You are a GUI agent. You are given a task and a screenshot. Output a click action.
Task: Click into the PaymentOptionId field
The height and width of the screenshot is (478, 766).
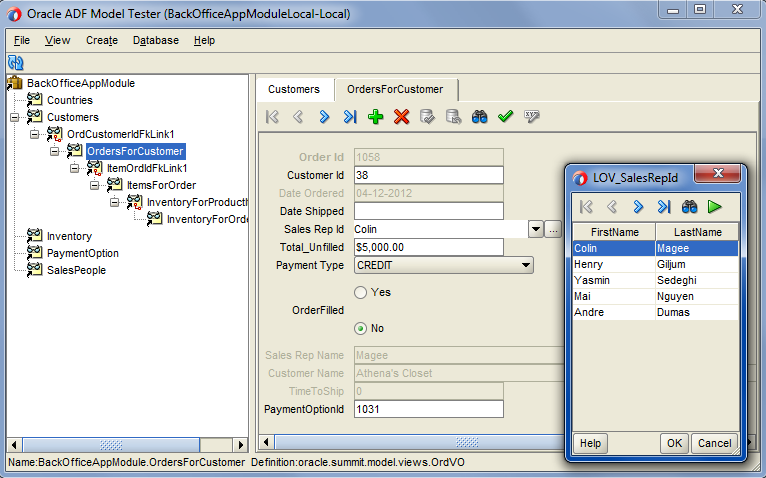tap(428, 409)
